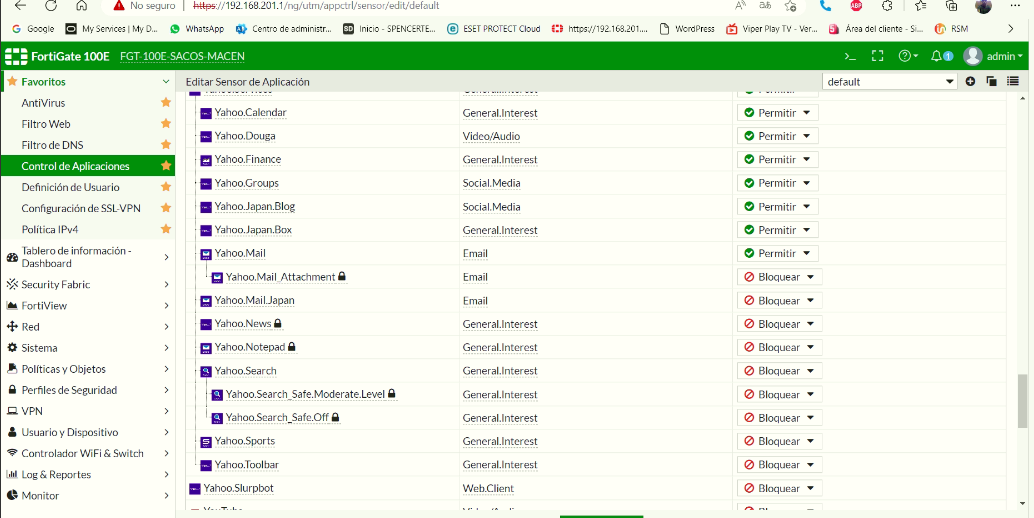
Task: Unfavorite AntiVirus using its star
Action: [x=166, y=103]
